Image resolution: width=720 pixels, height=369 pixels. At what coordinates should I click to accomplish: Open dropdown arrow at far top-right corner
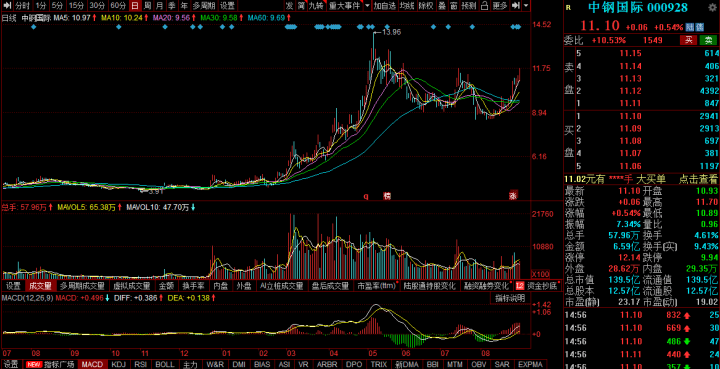[x=526, y=6]
